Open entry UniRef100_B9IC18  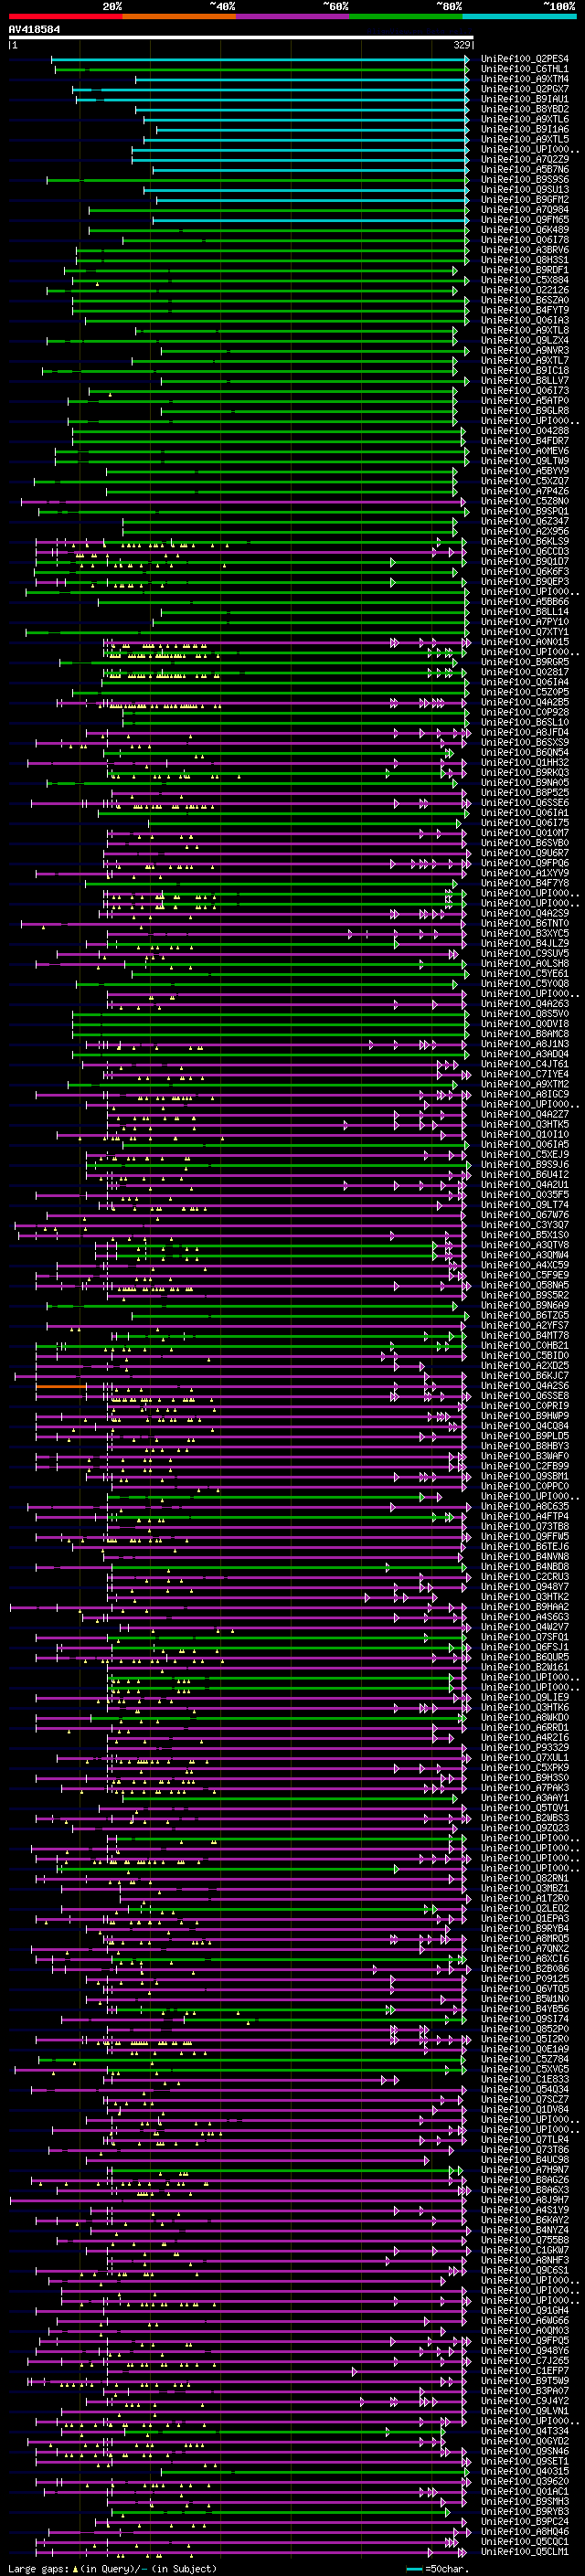[525, 371]
